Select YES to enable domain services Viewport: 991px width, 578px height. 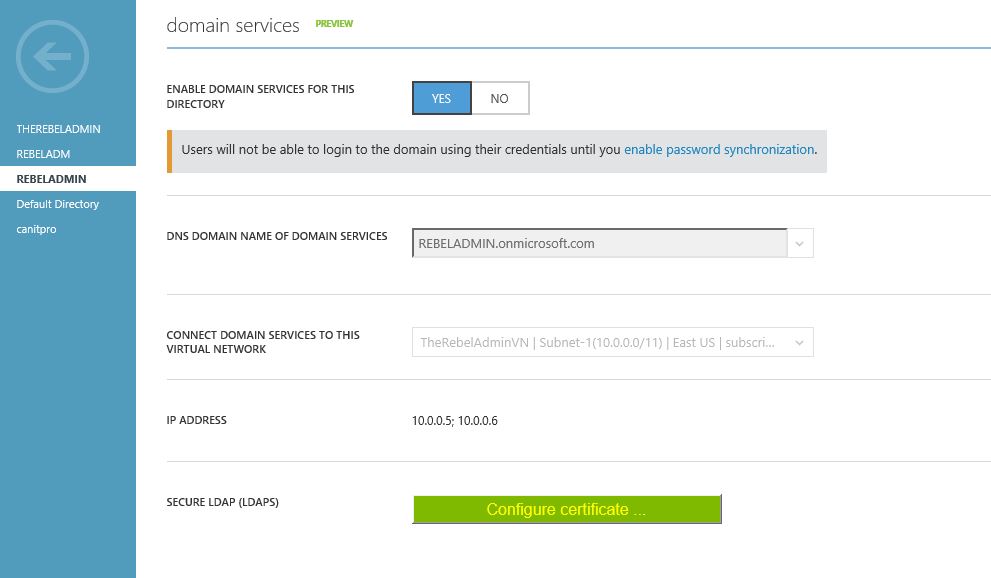point(441,99)
